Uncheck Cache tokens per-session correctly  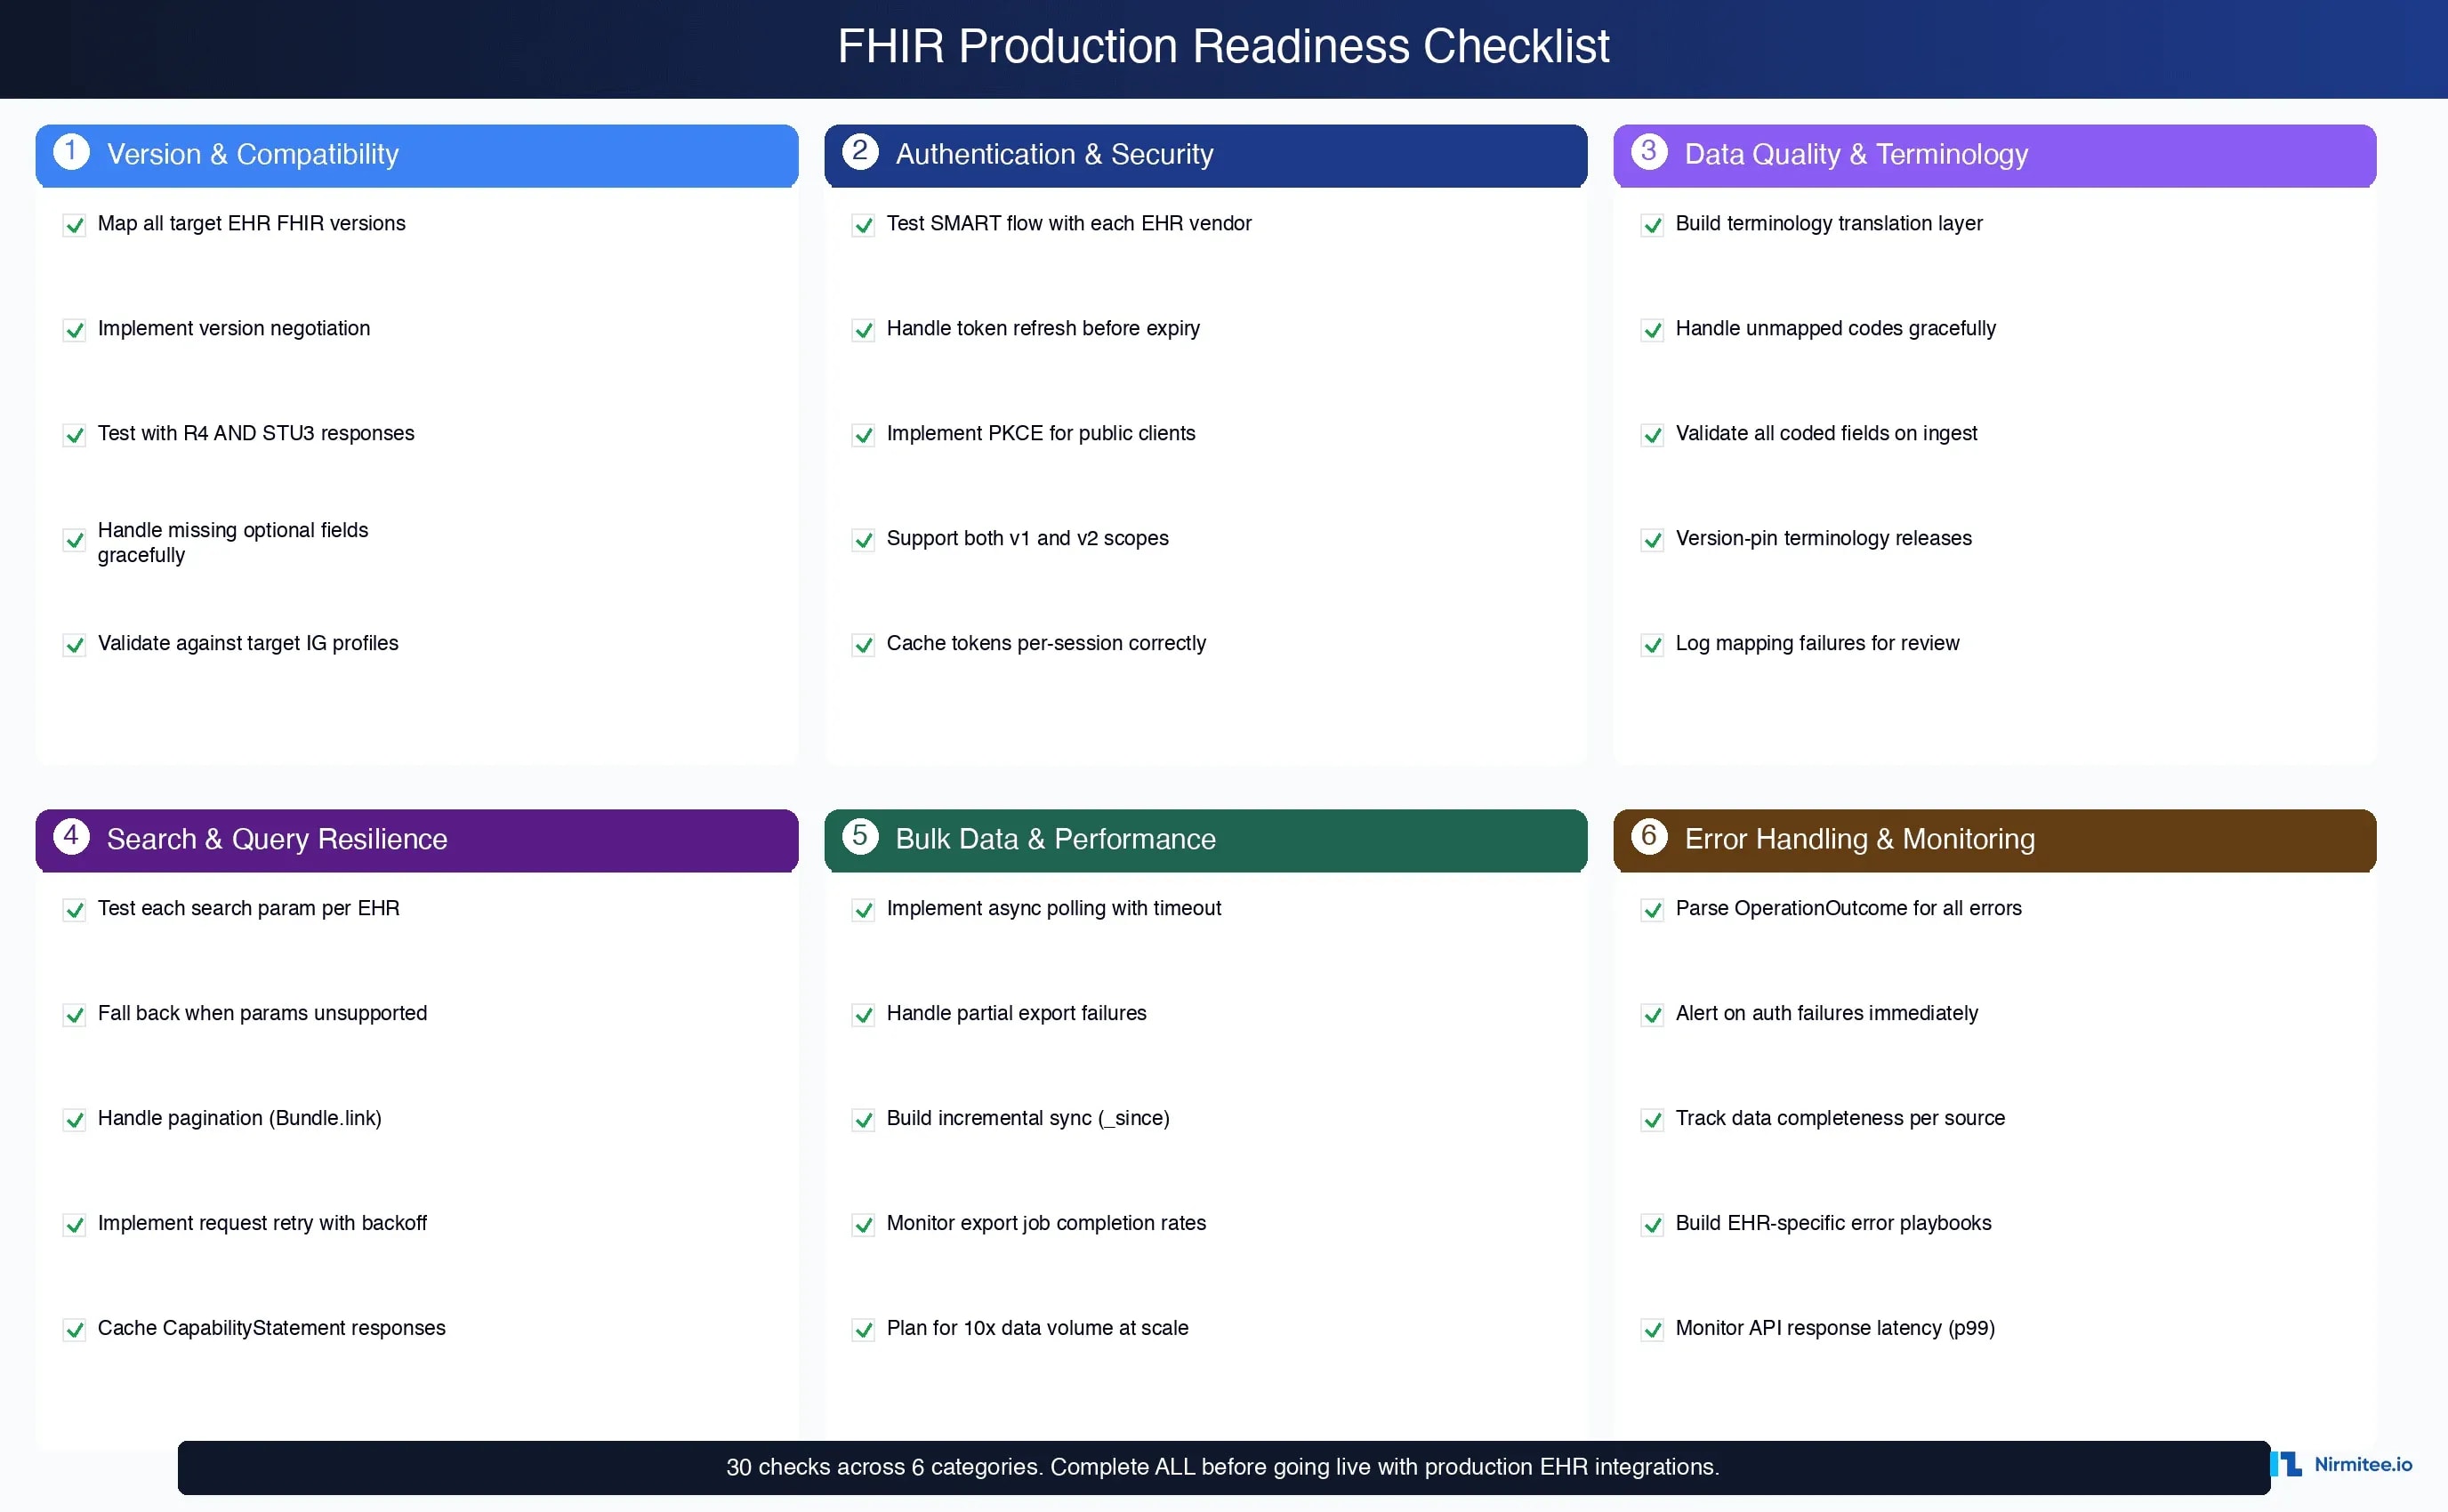click(x=863, y=645)
